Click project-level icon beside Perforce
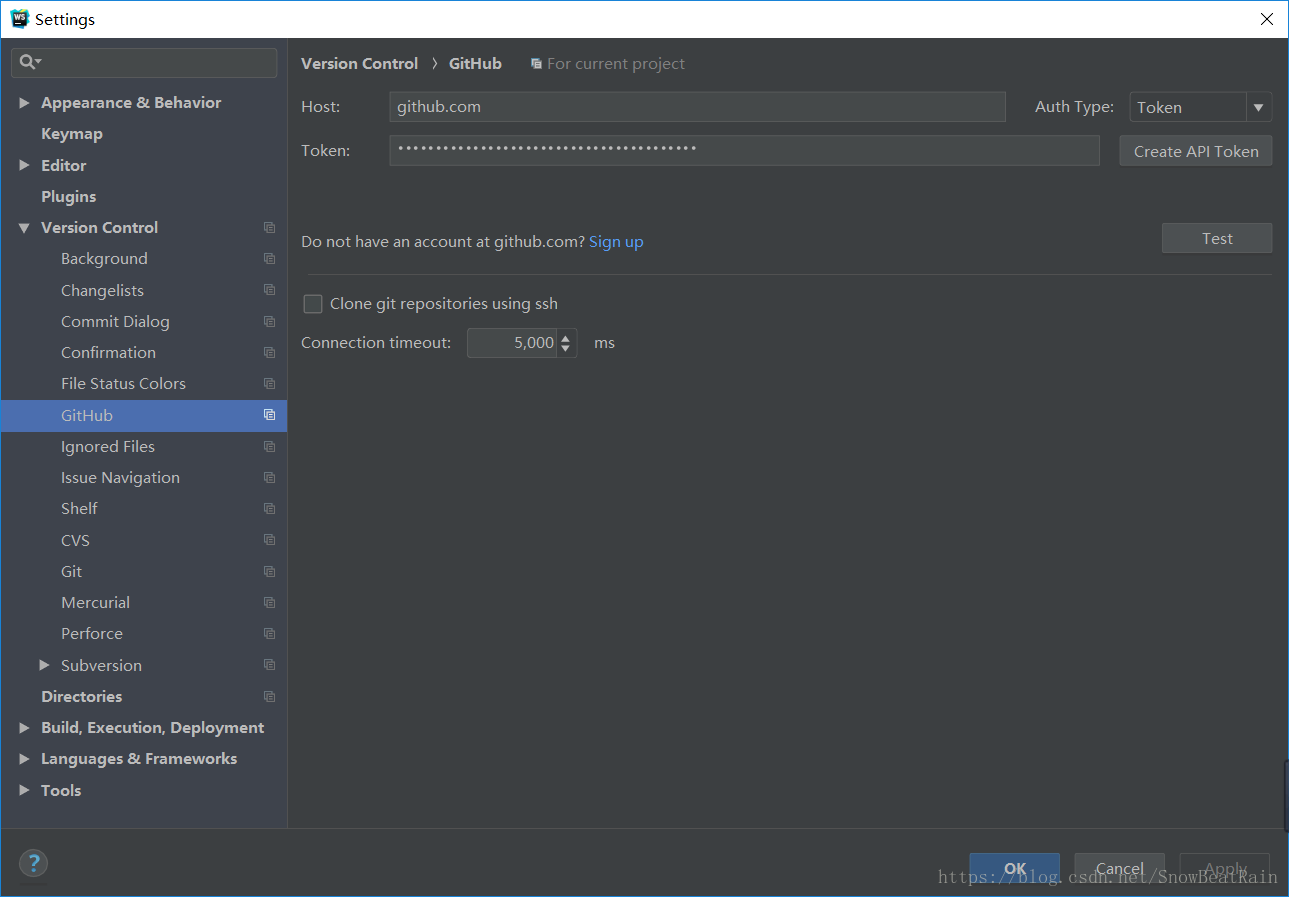This screenshot has height=897, width=1289. click(x=269, y=634)
